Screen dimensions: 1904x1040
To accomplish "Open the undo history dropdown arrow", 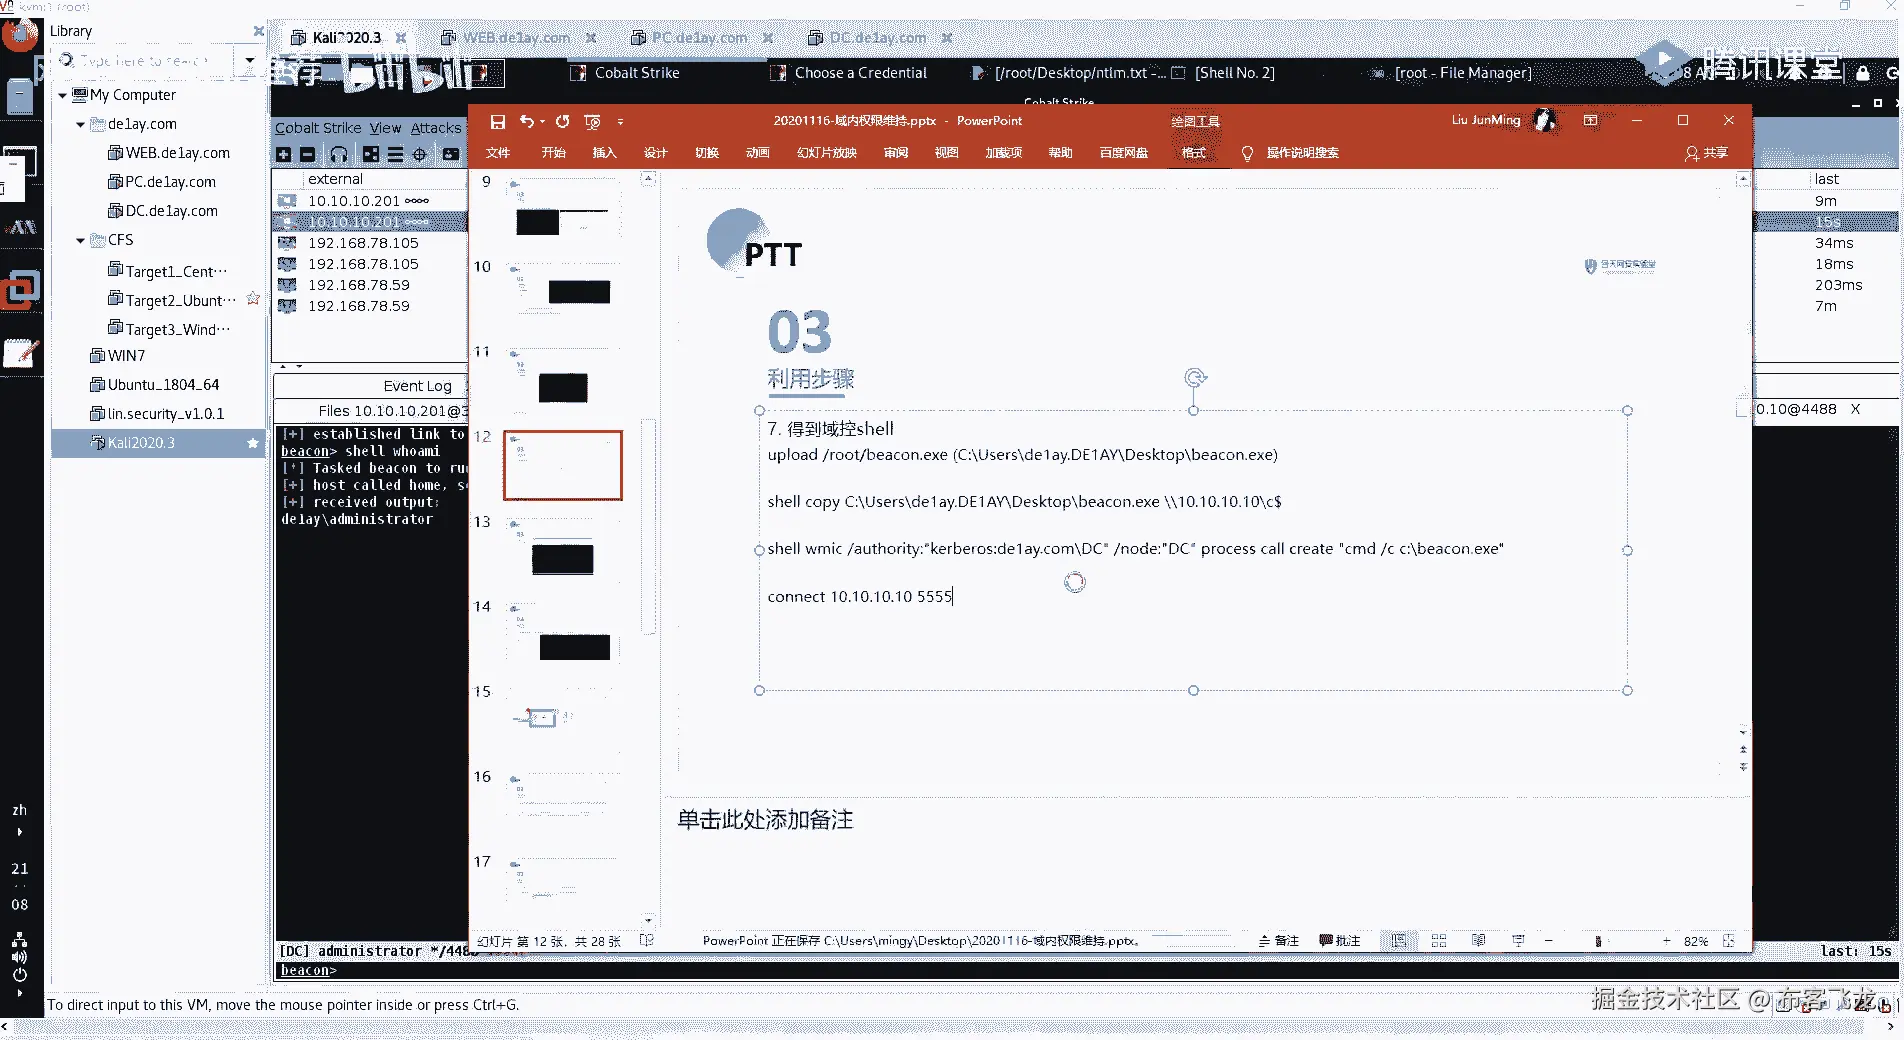I will coord(542,121).
